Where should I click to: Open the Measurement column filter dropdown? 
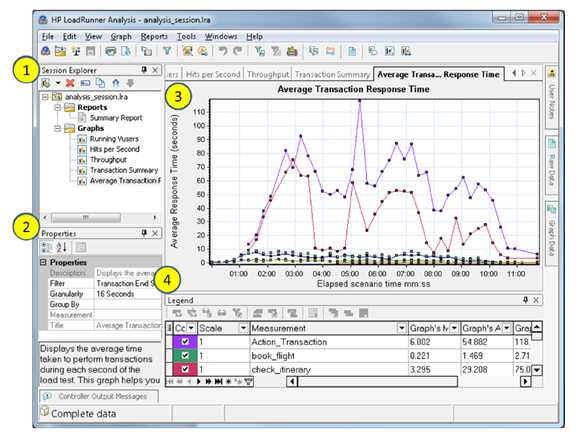(402, 328)
